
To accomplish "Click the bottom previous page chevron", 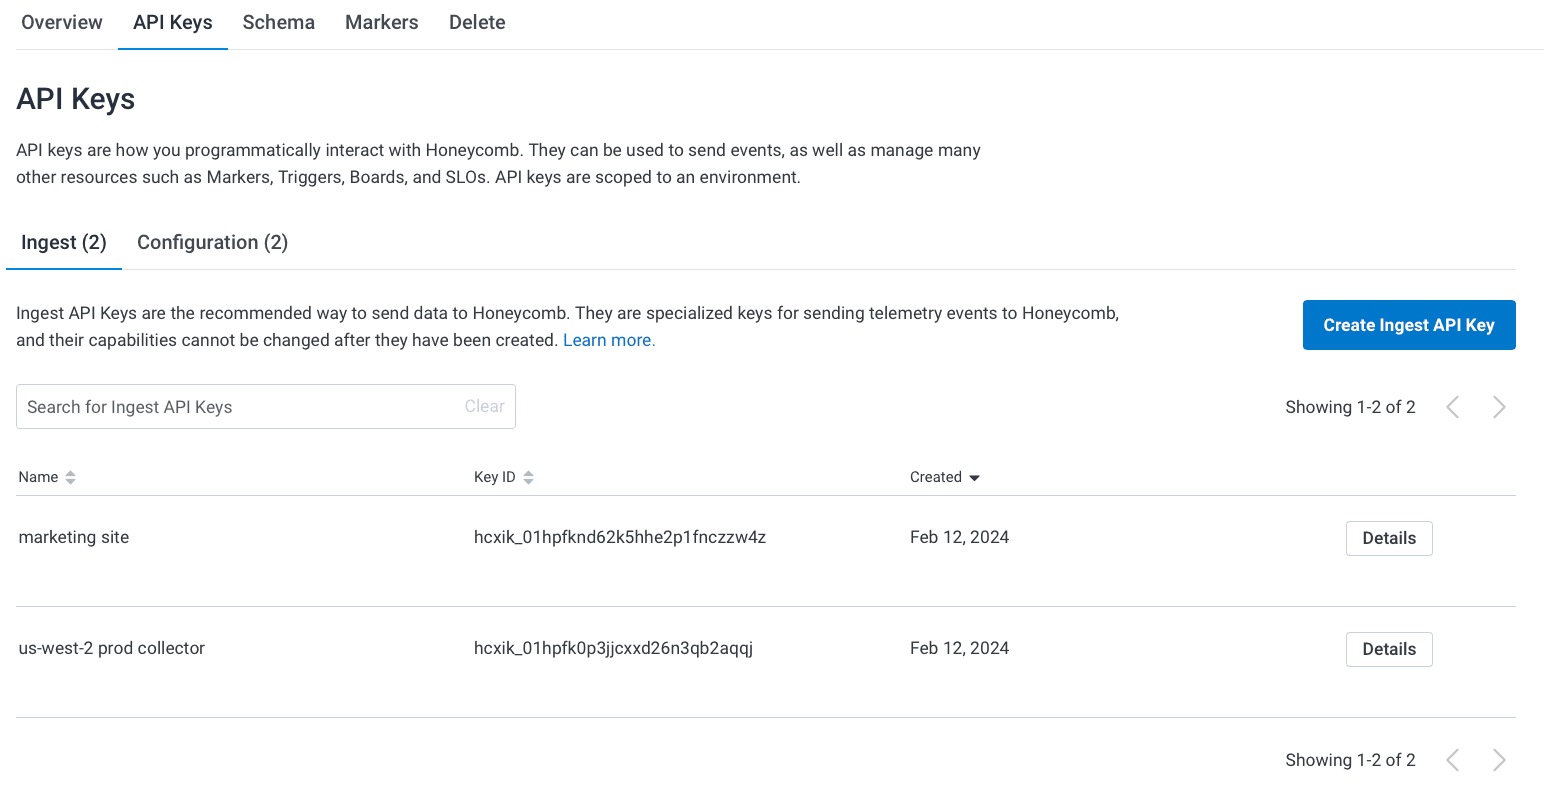I will click(x=1453, y=760).
